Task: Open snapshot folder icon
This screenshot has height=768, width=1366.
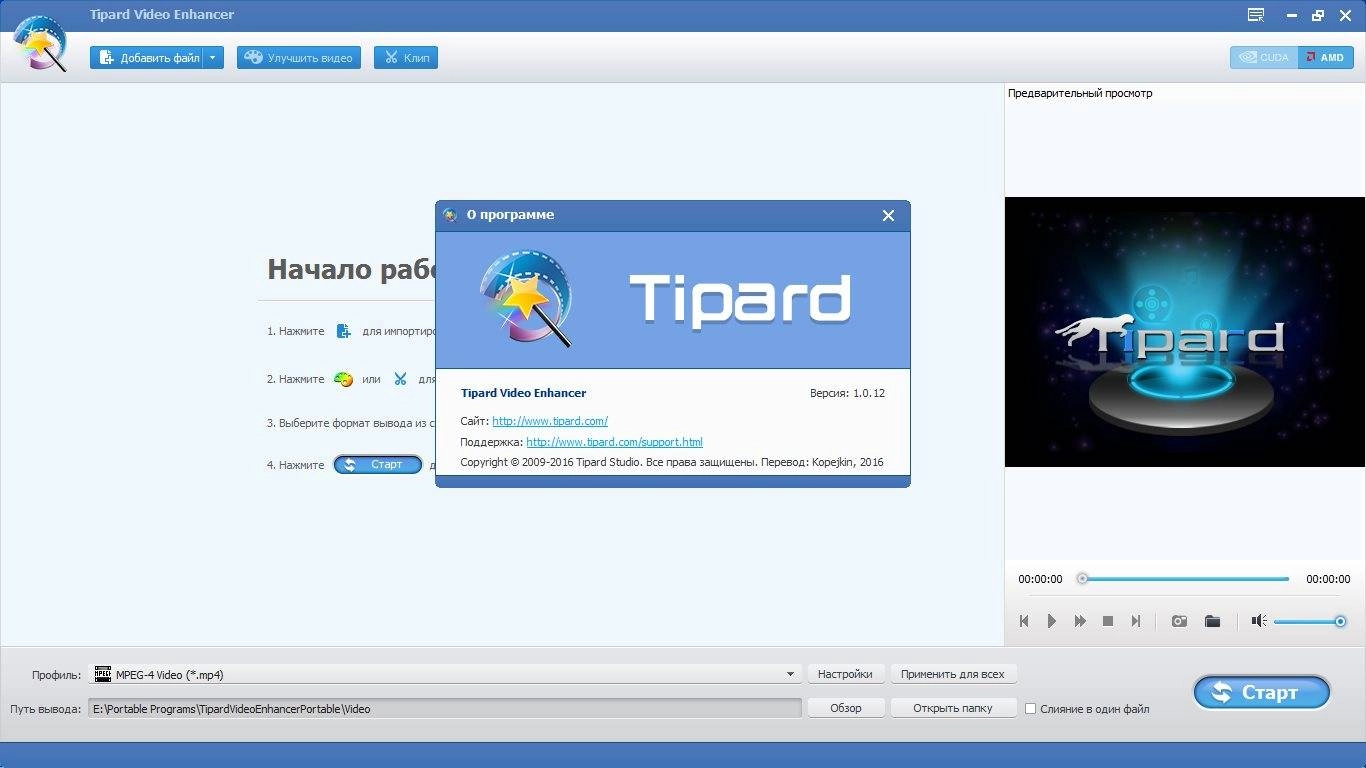Action: point(1213,621)
